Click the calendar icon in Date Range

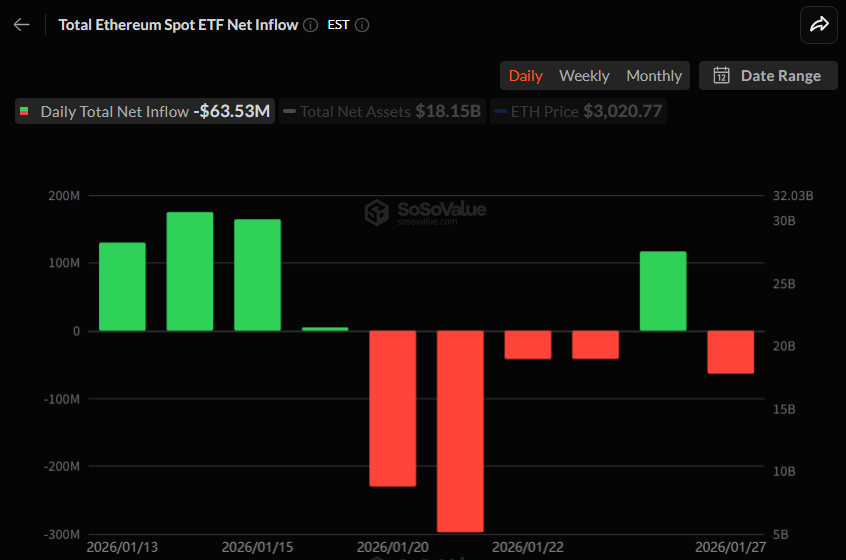[720, 76]
